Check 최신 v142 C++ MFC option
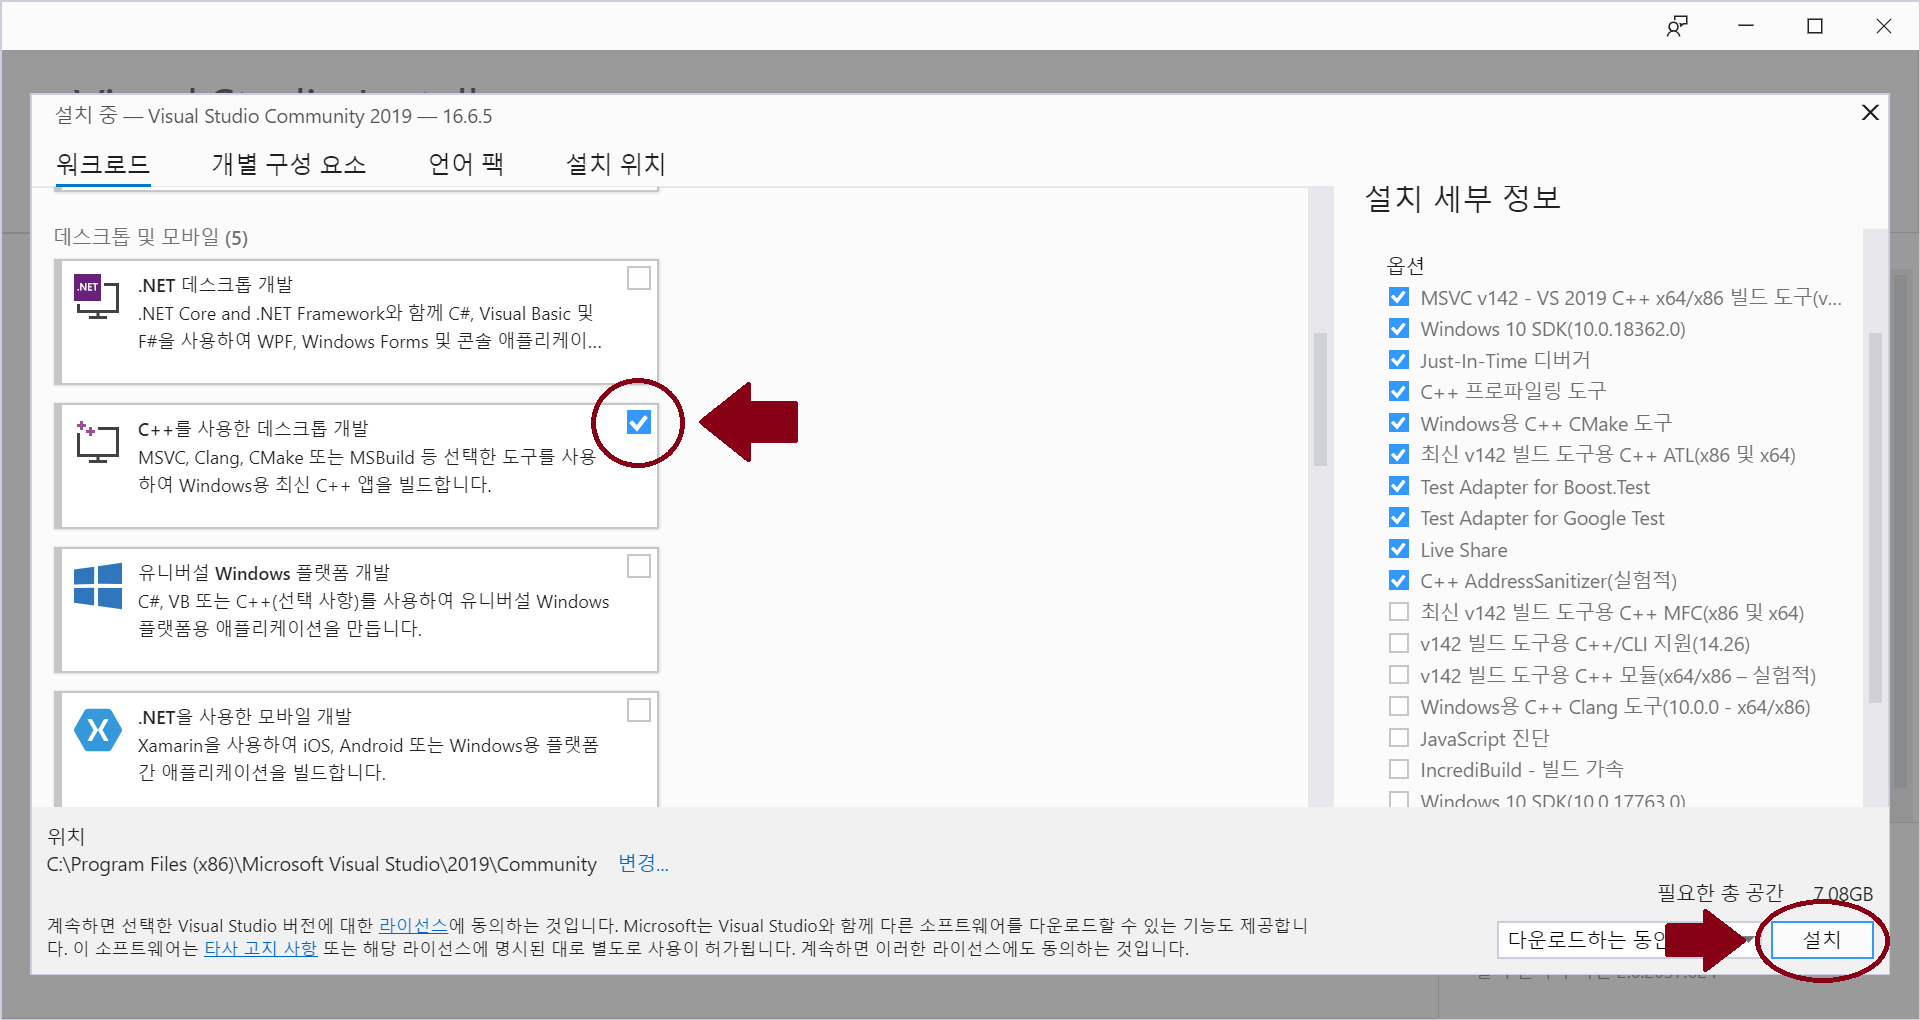1920x1020 pixels. coord(1399,612)
